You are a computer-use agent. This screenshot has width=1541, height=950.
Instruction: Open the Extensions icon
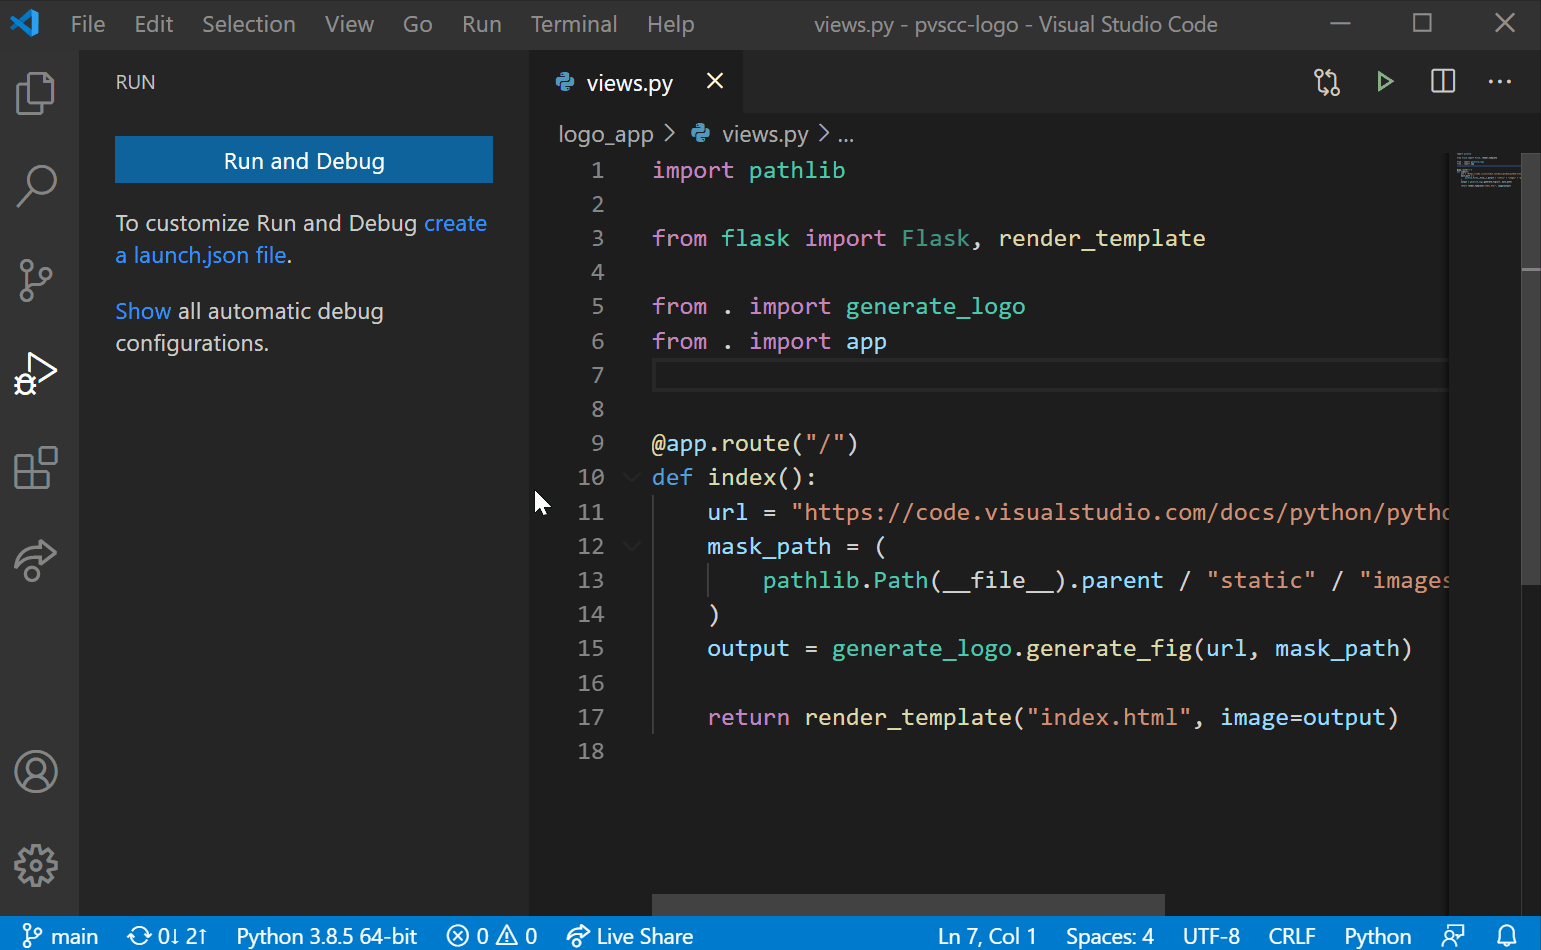tap(36, 468)
